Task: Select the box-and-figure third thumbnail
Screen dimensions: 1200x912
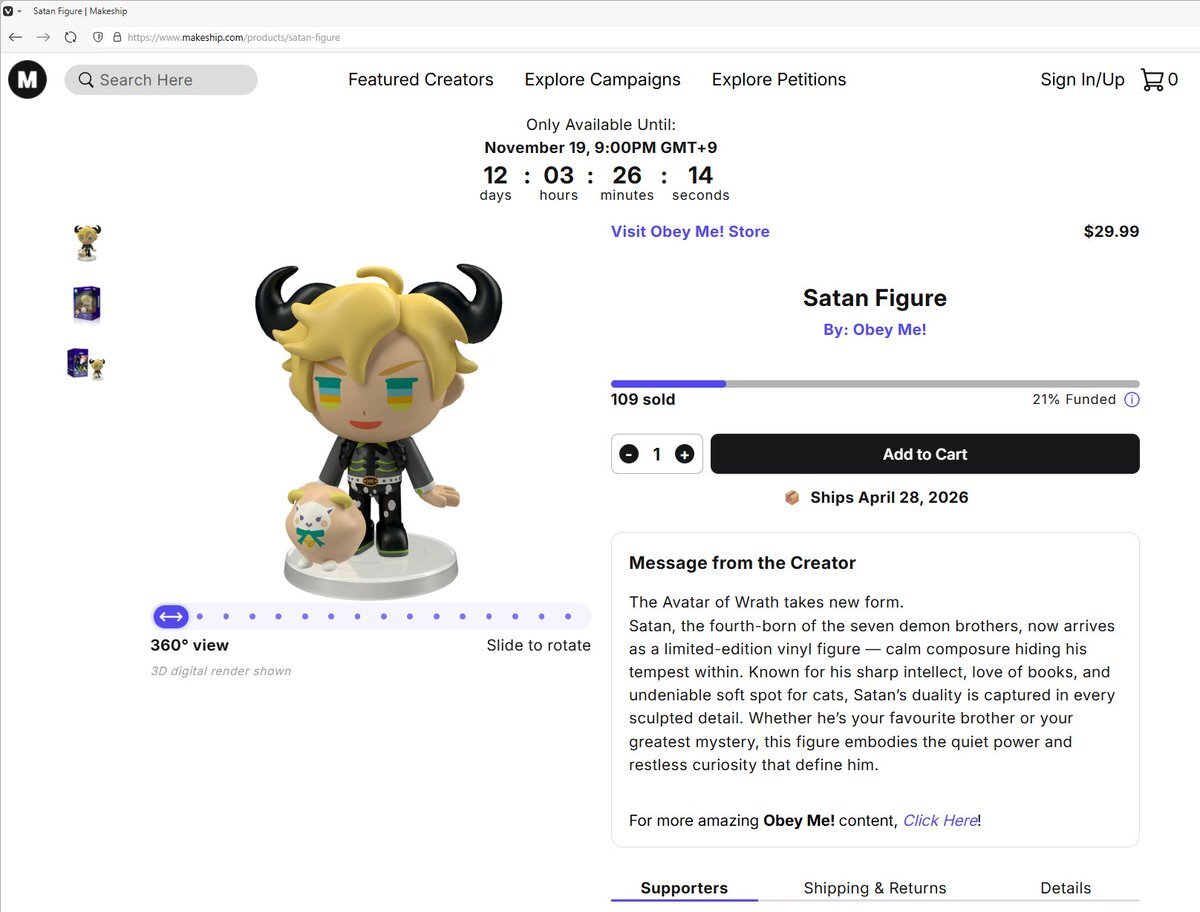Action: tap(87, 364)
